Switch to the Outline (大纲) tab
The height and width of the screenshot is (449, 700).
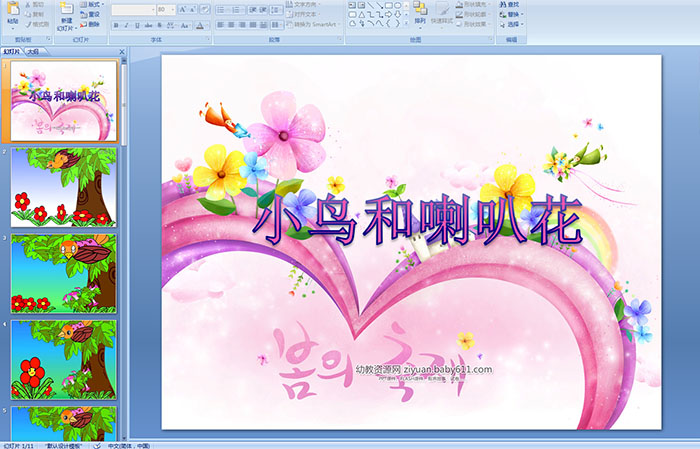33,51
